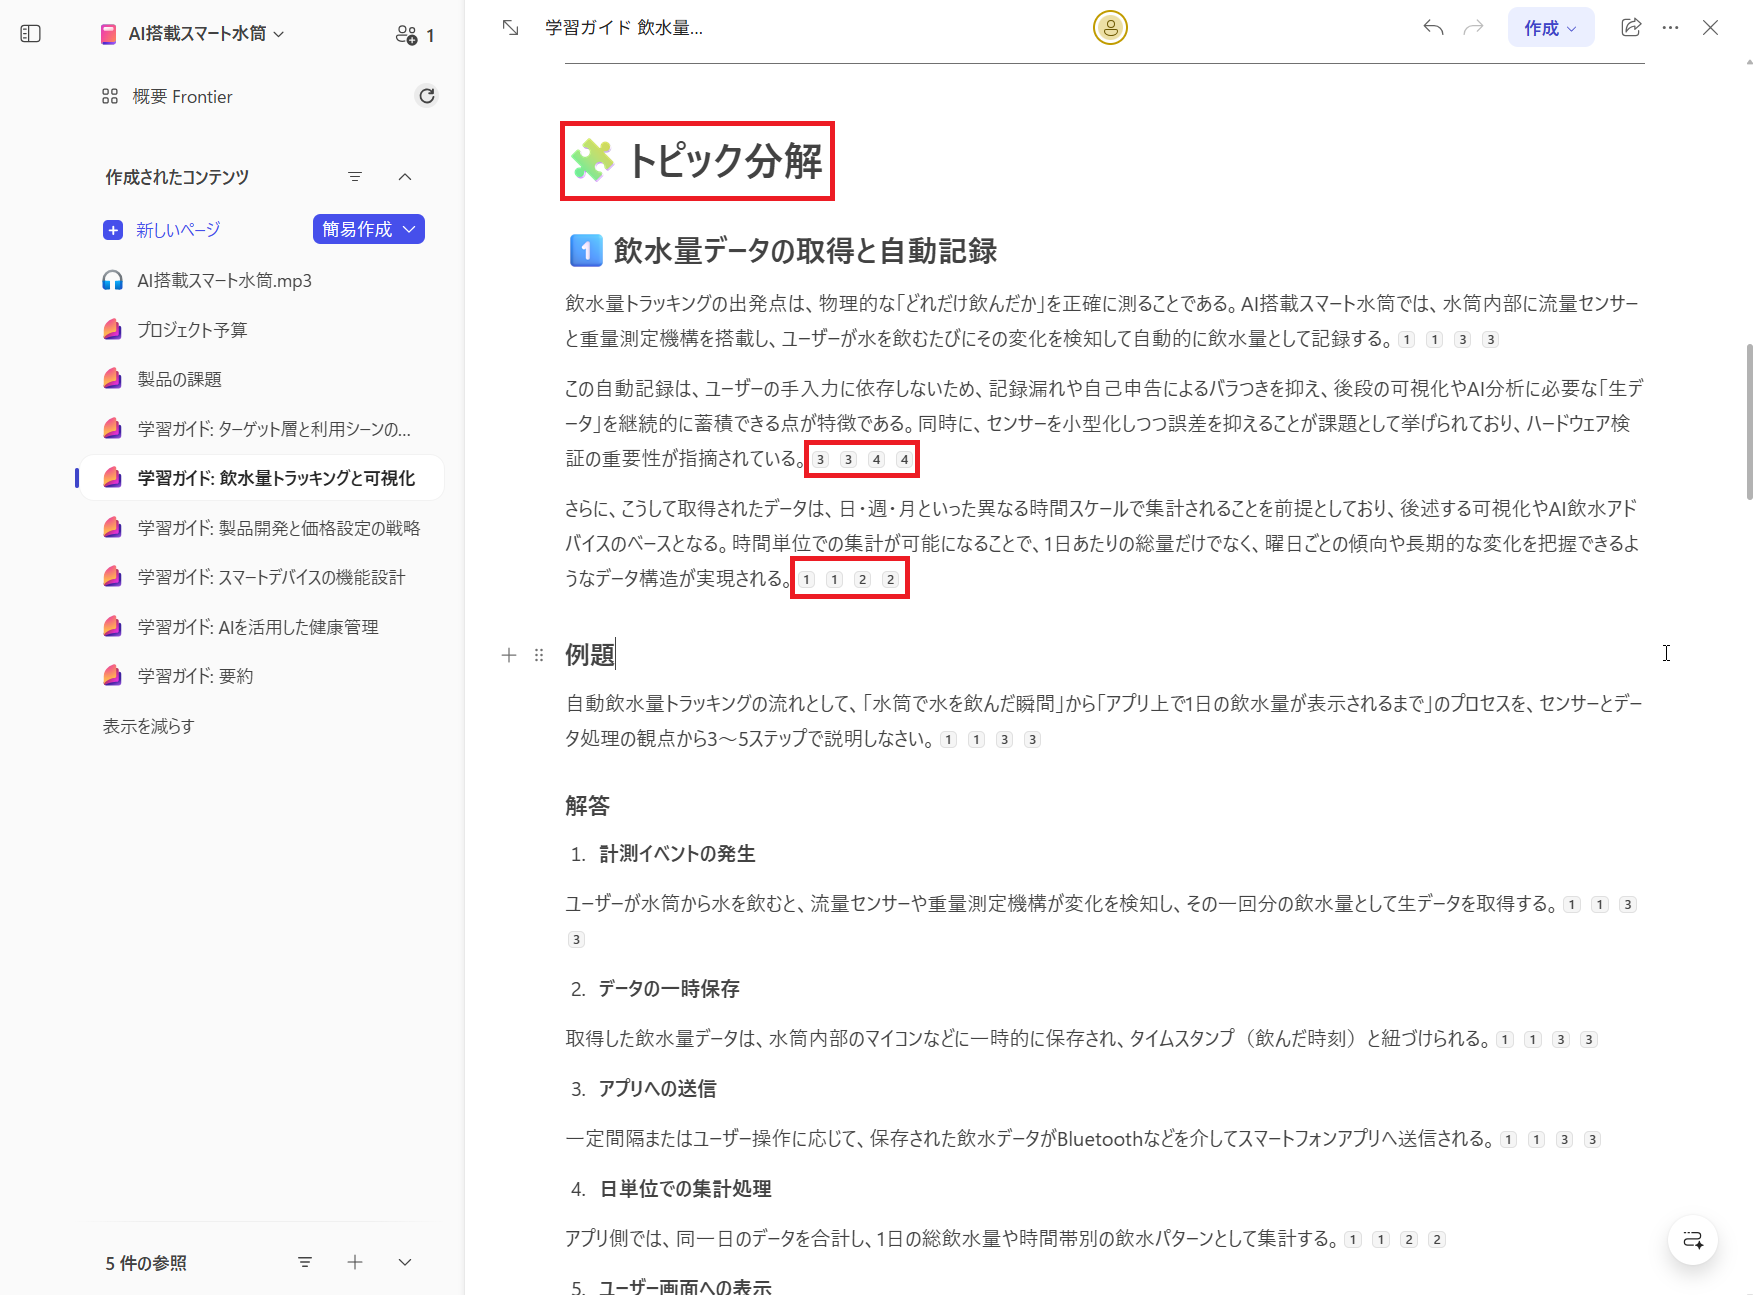The width and height of the screenshot is (1754, 1295).
Task: Undo the last edit
Action: (x=1432, y=27)
